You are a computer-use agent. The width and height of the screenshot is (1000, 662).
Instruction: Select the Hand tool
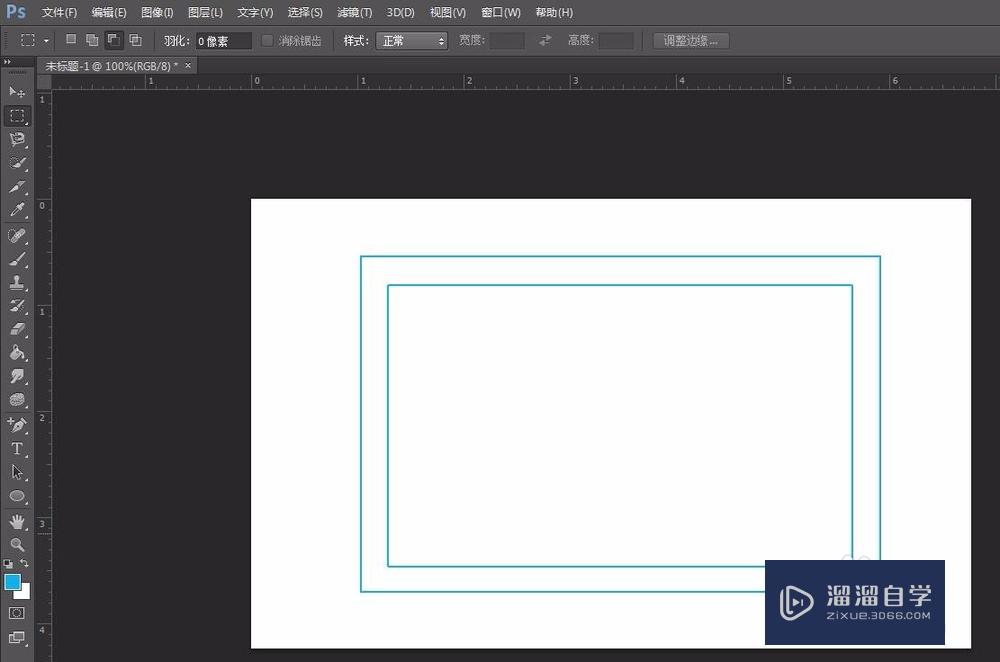coord(17,522)
